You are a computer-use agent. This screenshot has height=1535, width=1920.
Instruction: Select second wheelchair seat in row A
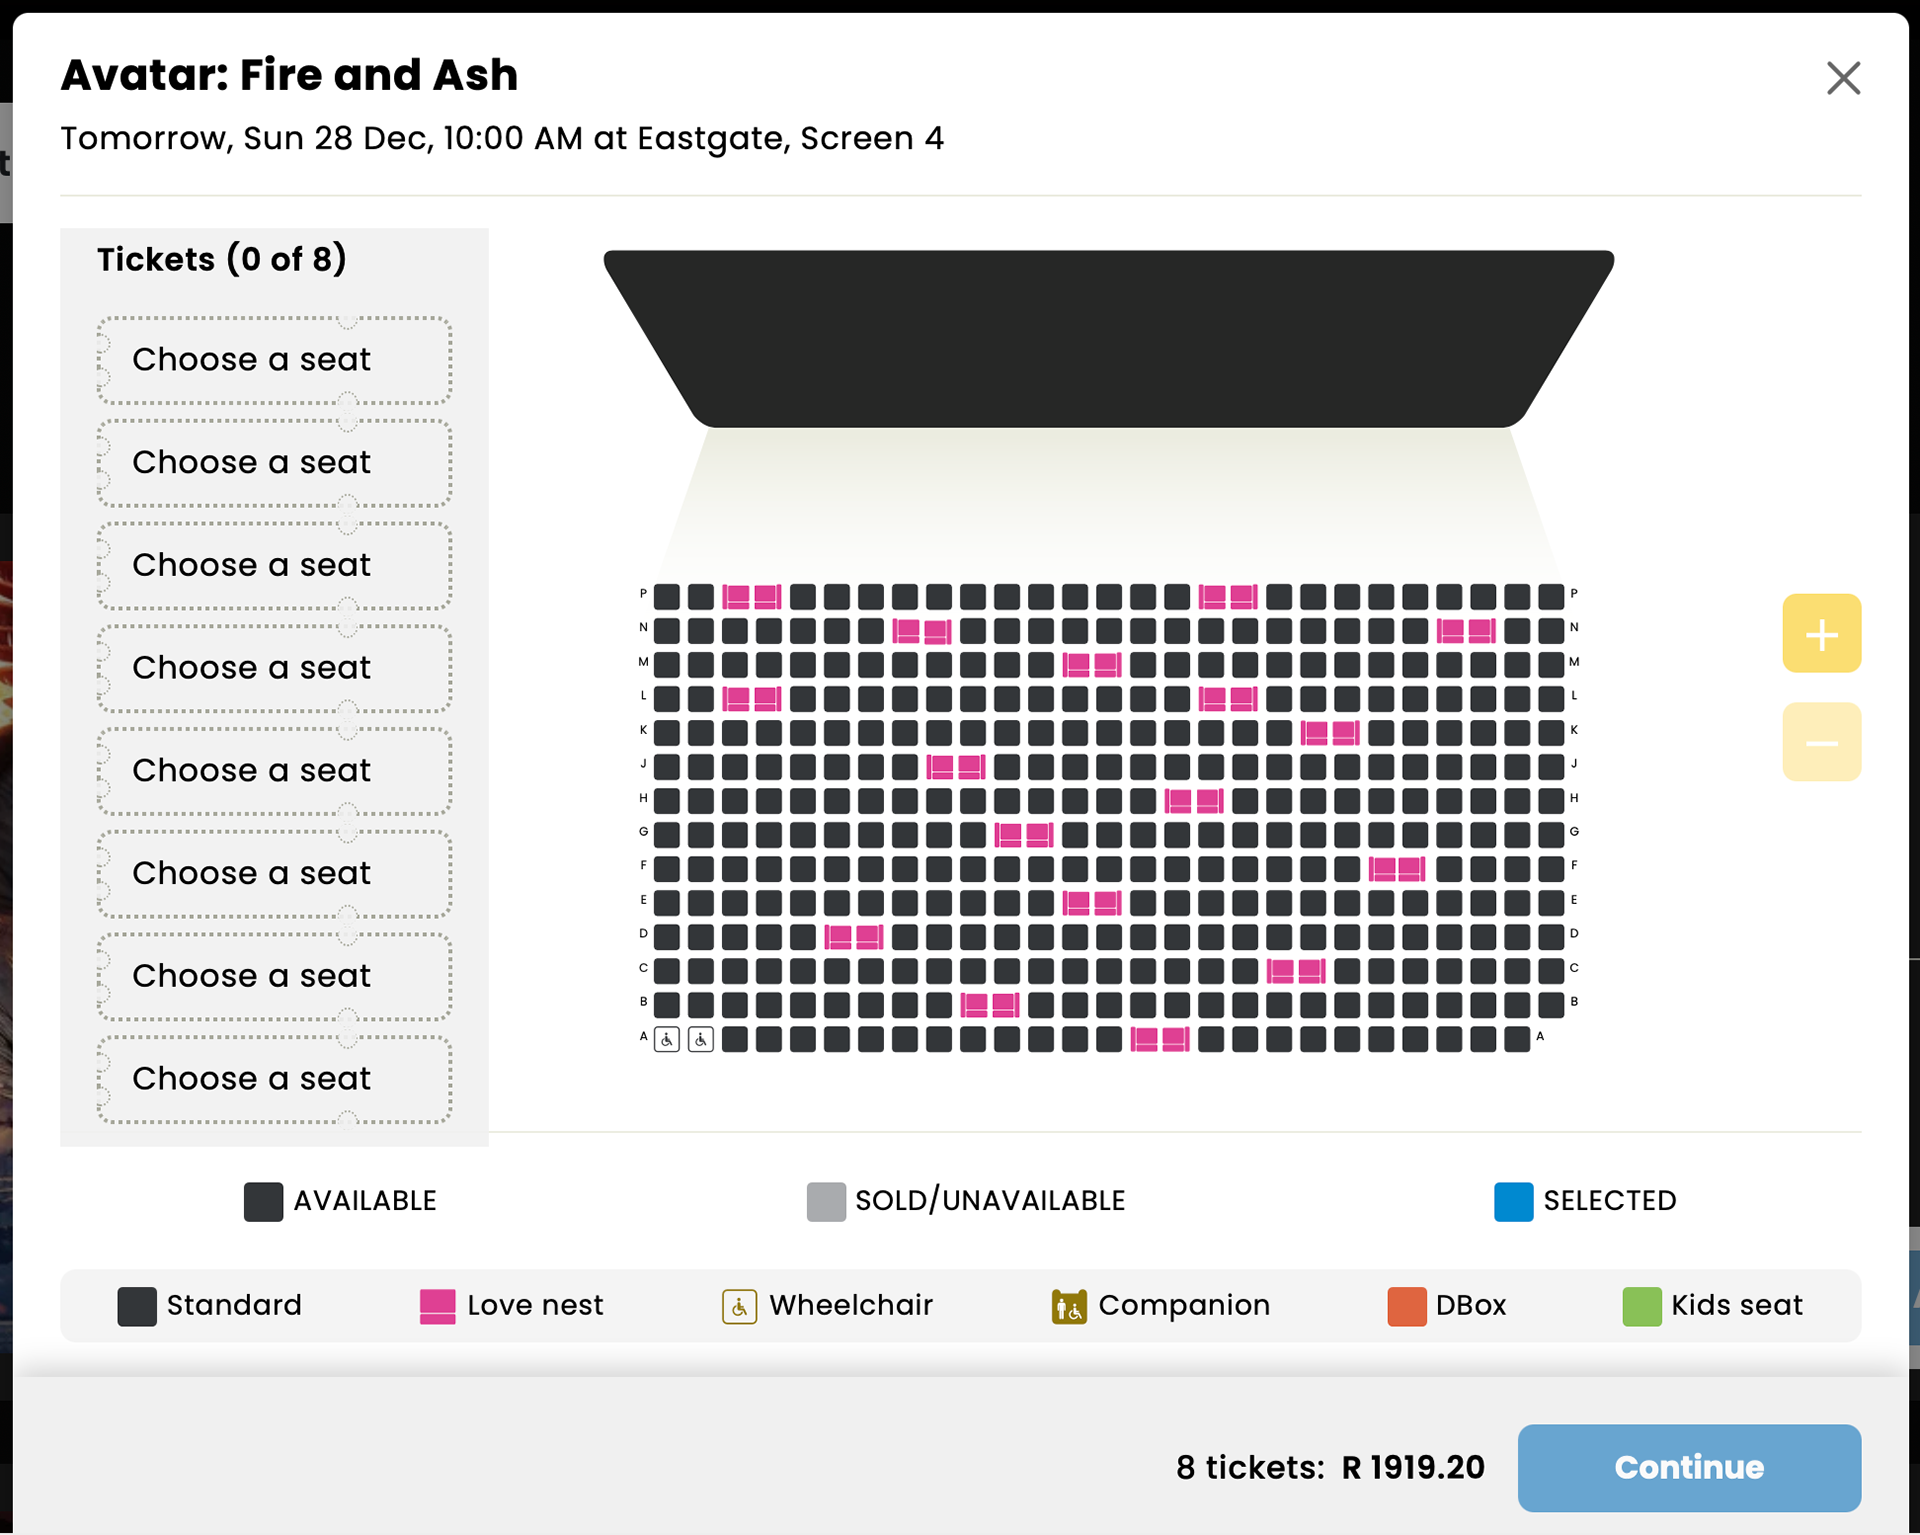point(701,1040)
